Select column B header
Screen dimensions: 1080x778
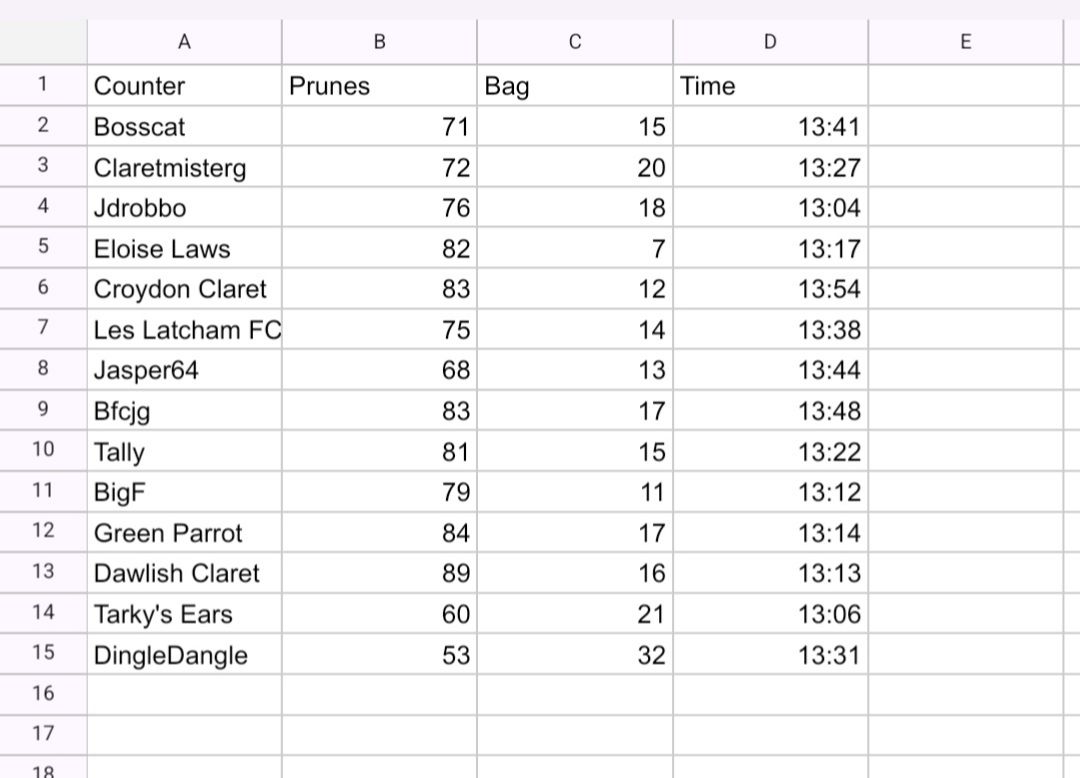pyautogui.click(x=379, y=42)
